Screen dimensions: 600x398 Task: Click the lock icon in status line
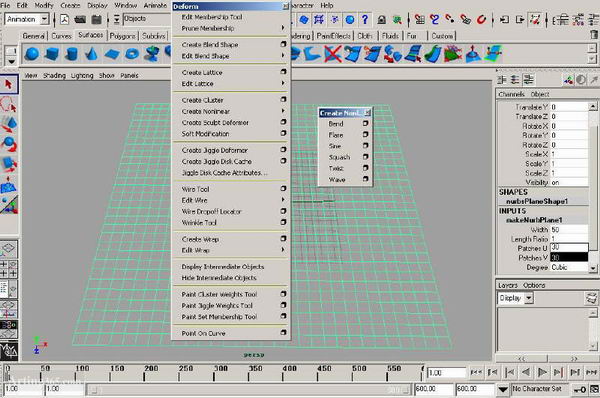382,20
